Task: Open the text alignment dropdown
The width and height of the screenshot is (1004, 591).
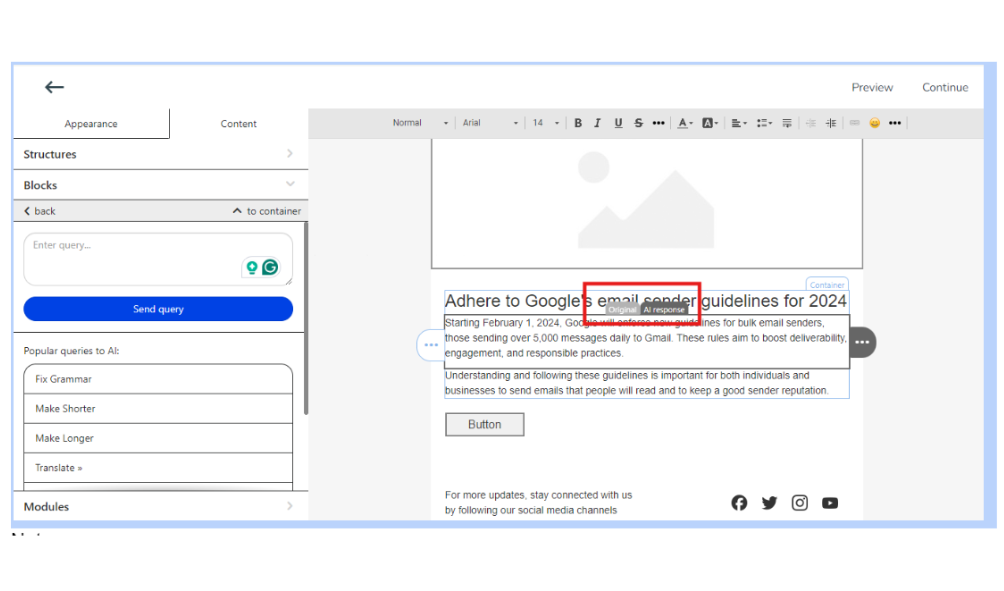Action: (x=739, y=123)
